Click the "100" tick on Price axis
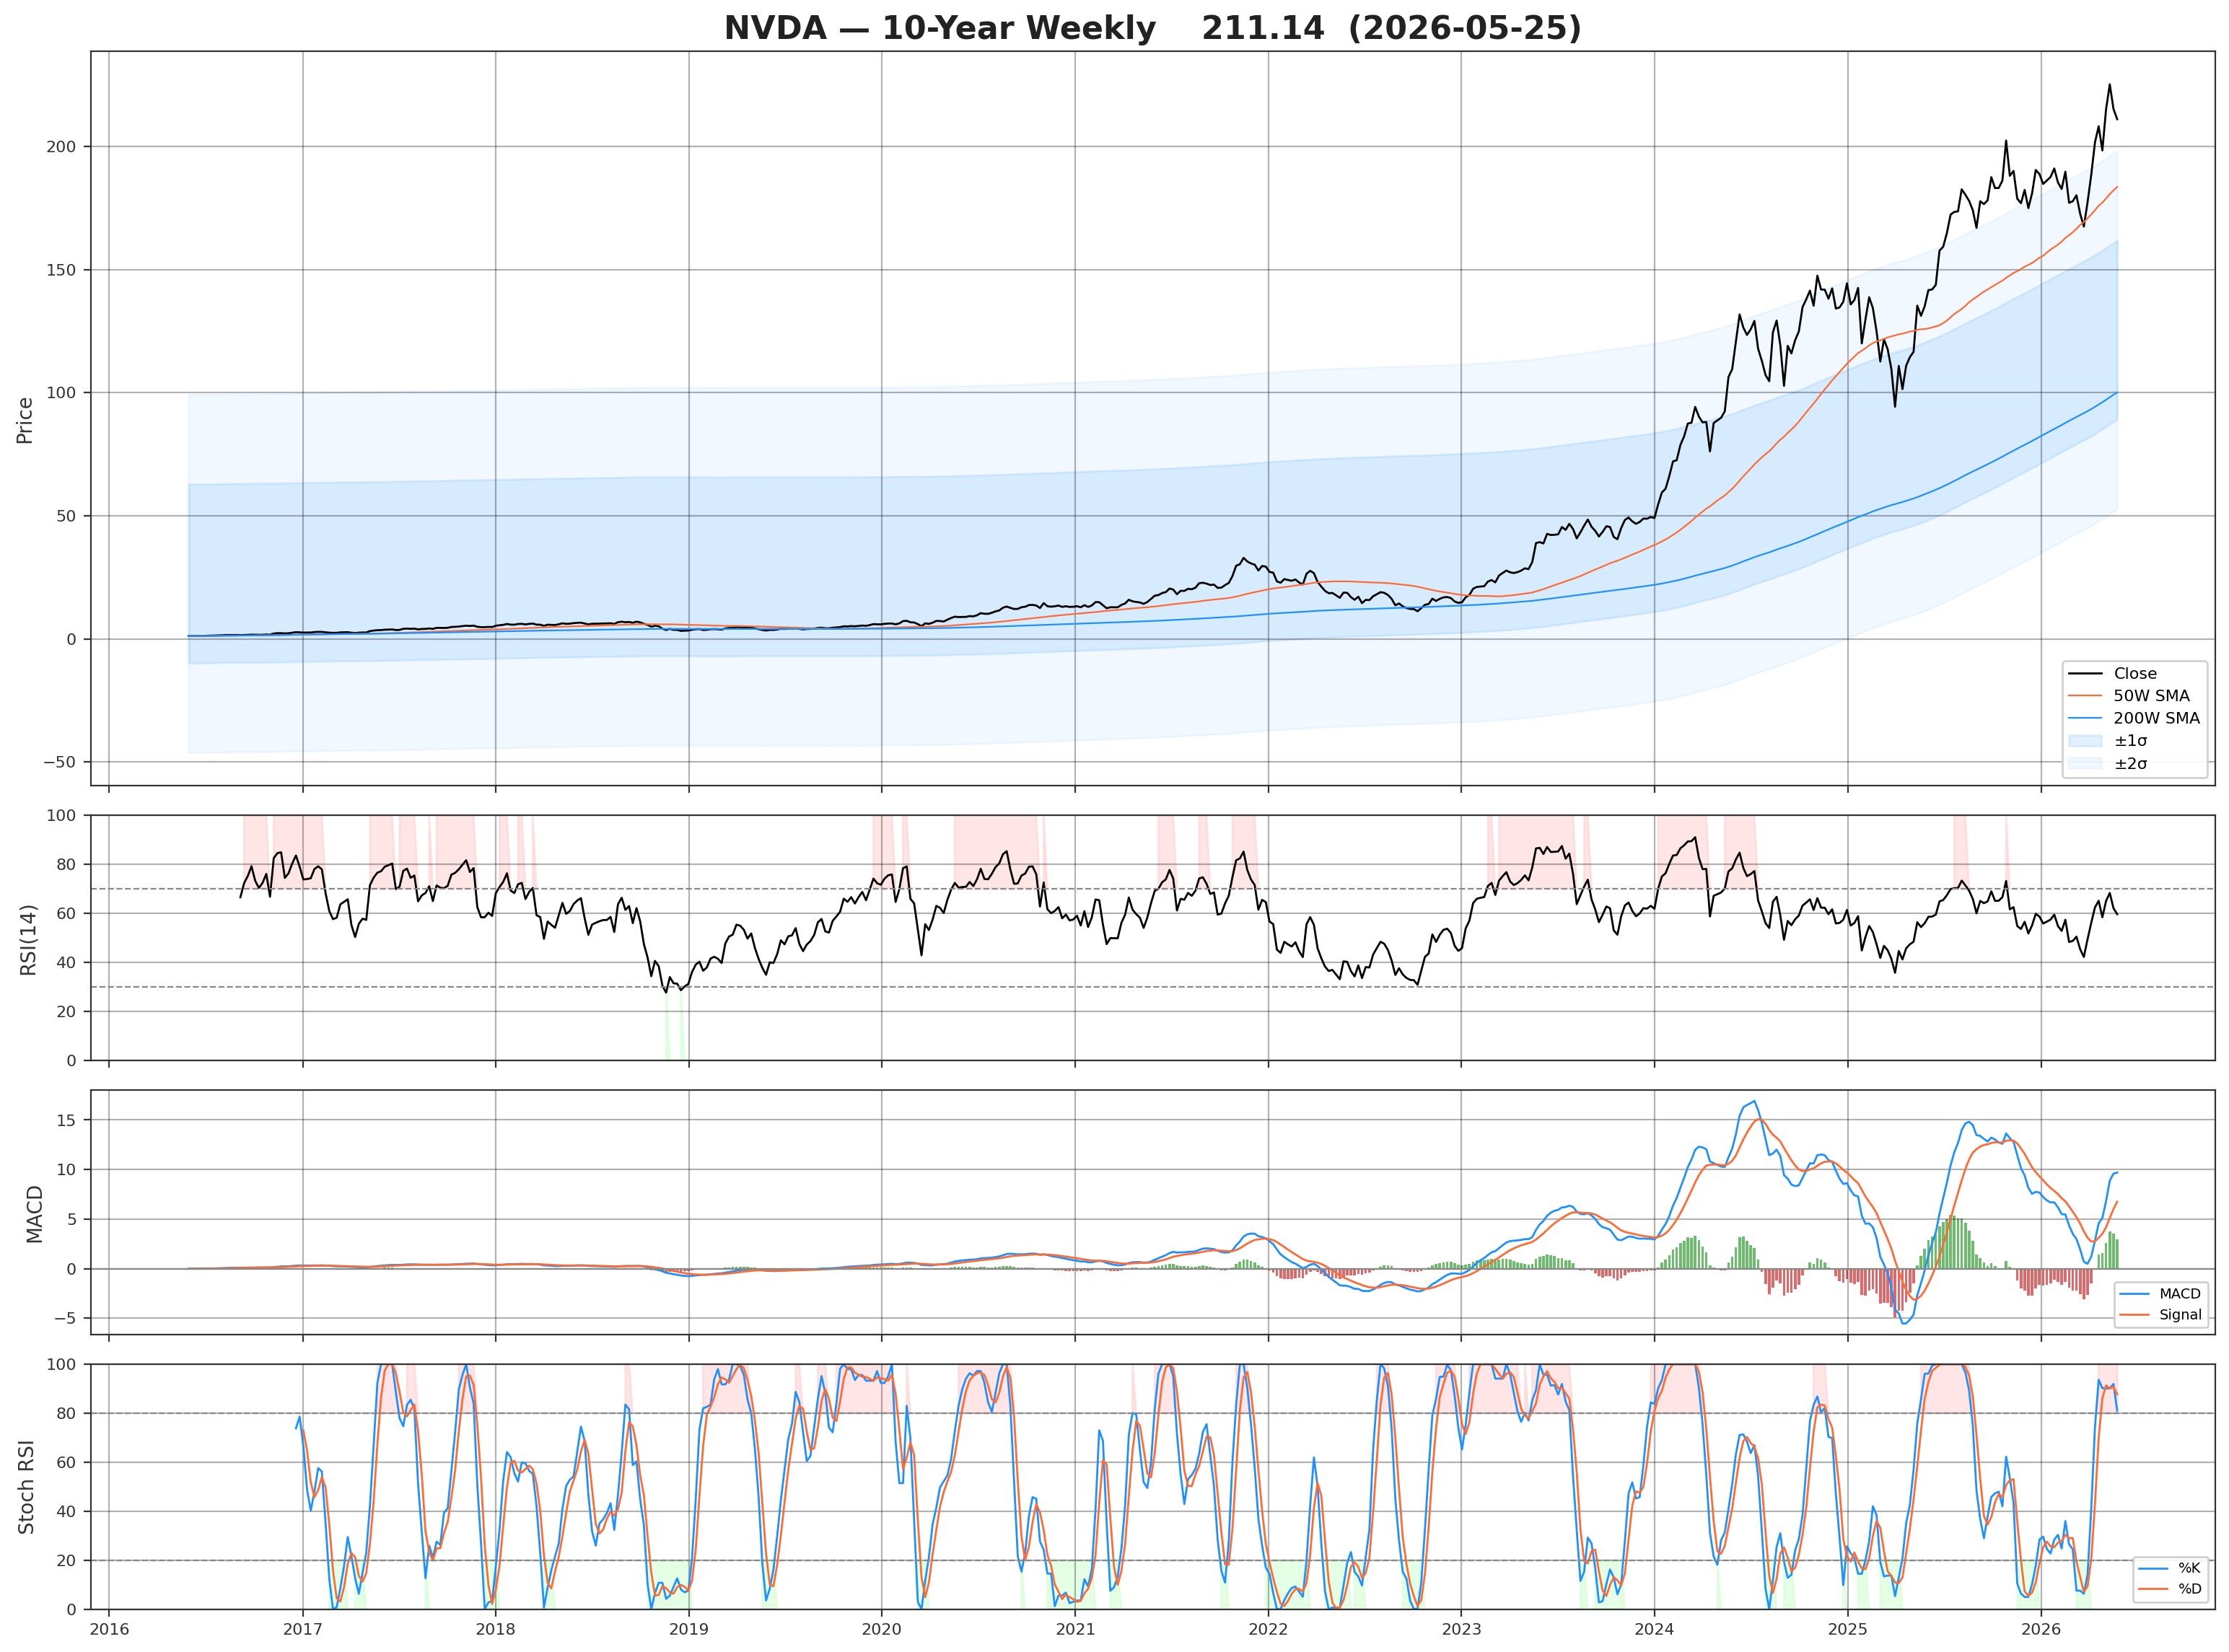This screenshot has width=2229, height=1652. [61, 393]
